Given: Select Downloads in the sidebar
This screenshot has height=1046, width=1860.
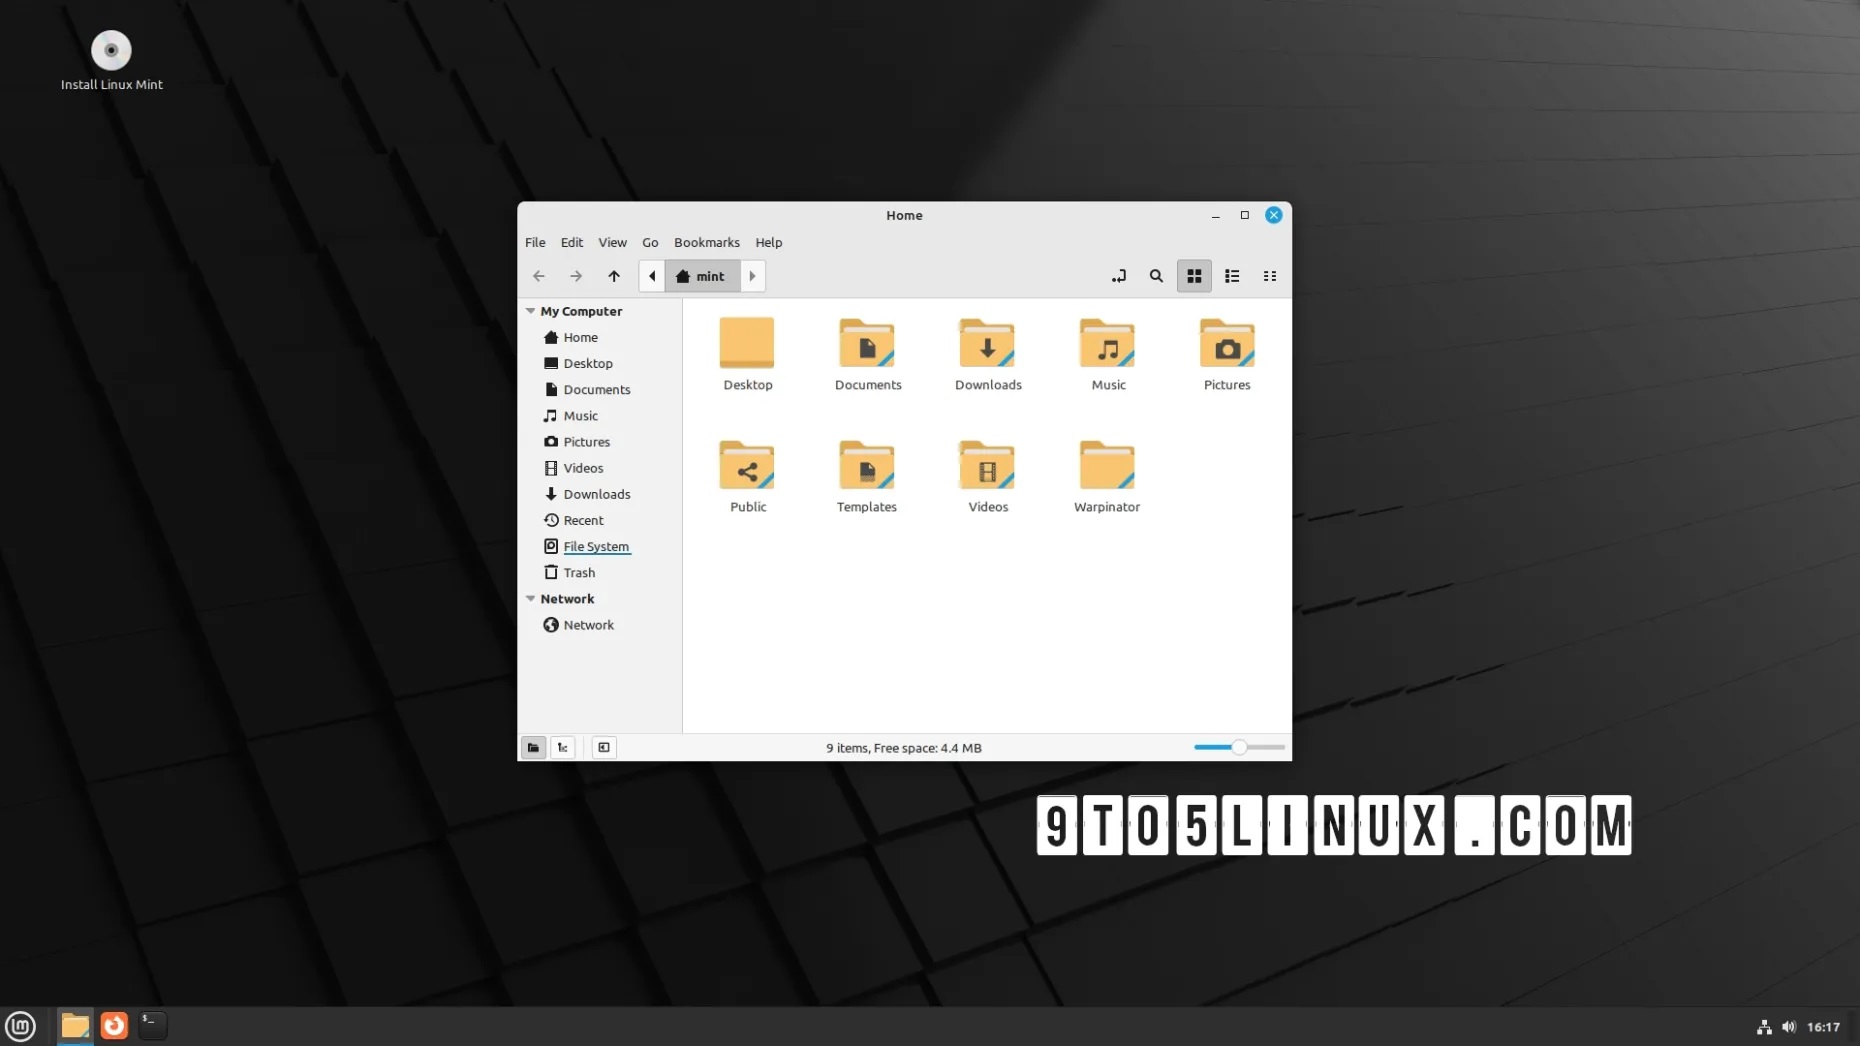Looking at the screenshot, I should (x=600, y=494).
